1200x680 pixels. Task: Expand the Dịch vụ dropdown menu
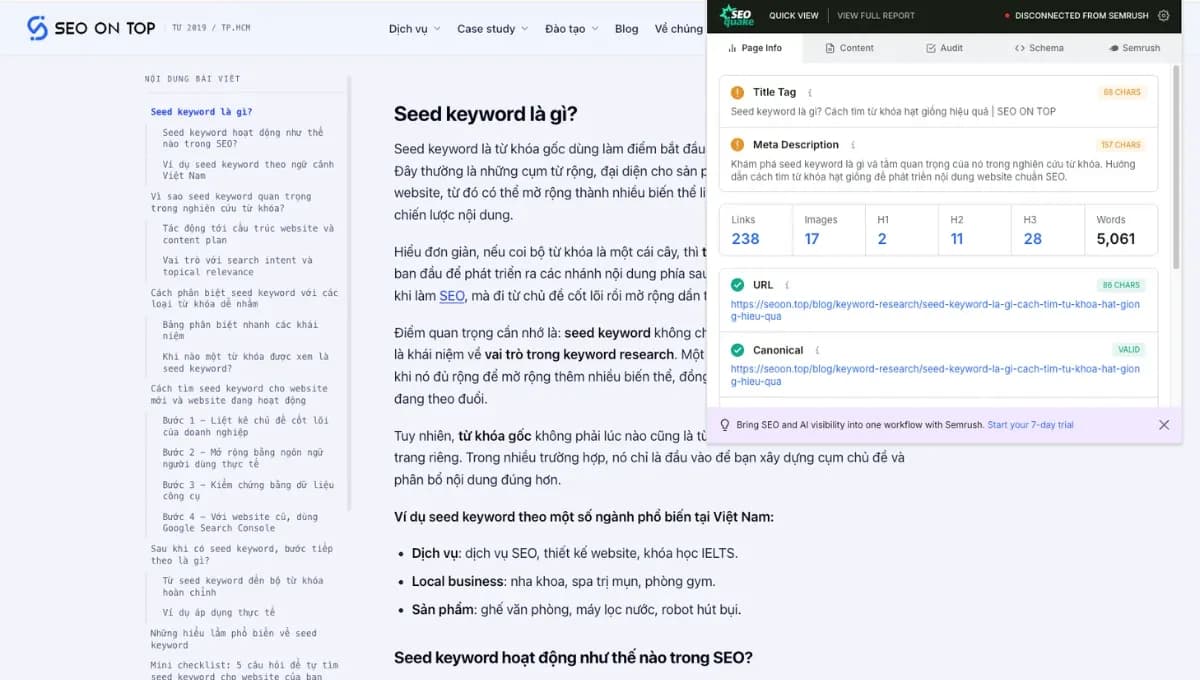click(414, 29)
